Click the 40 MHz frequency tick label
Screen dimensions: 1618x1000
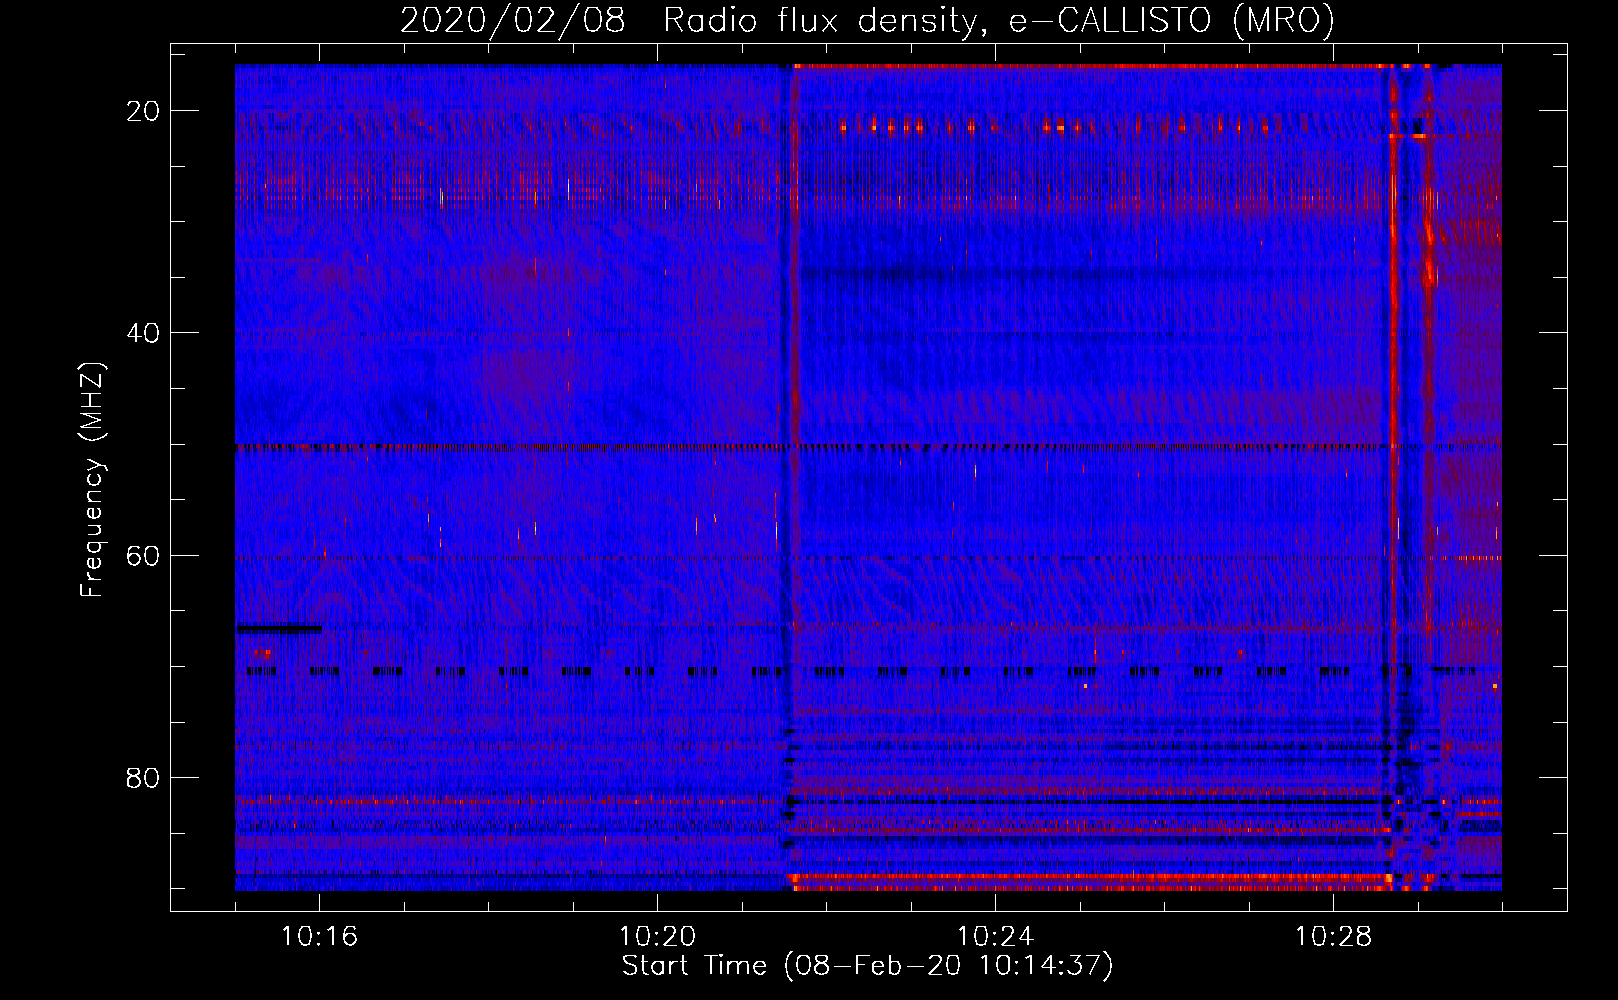coord(143,333)
